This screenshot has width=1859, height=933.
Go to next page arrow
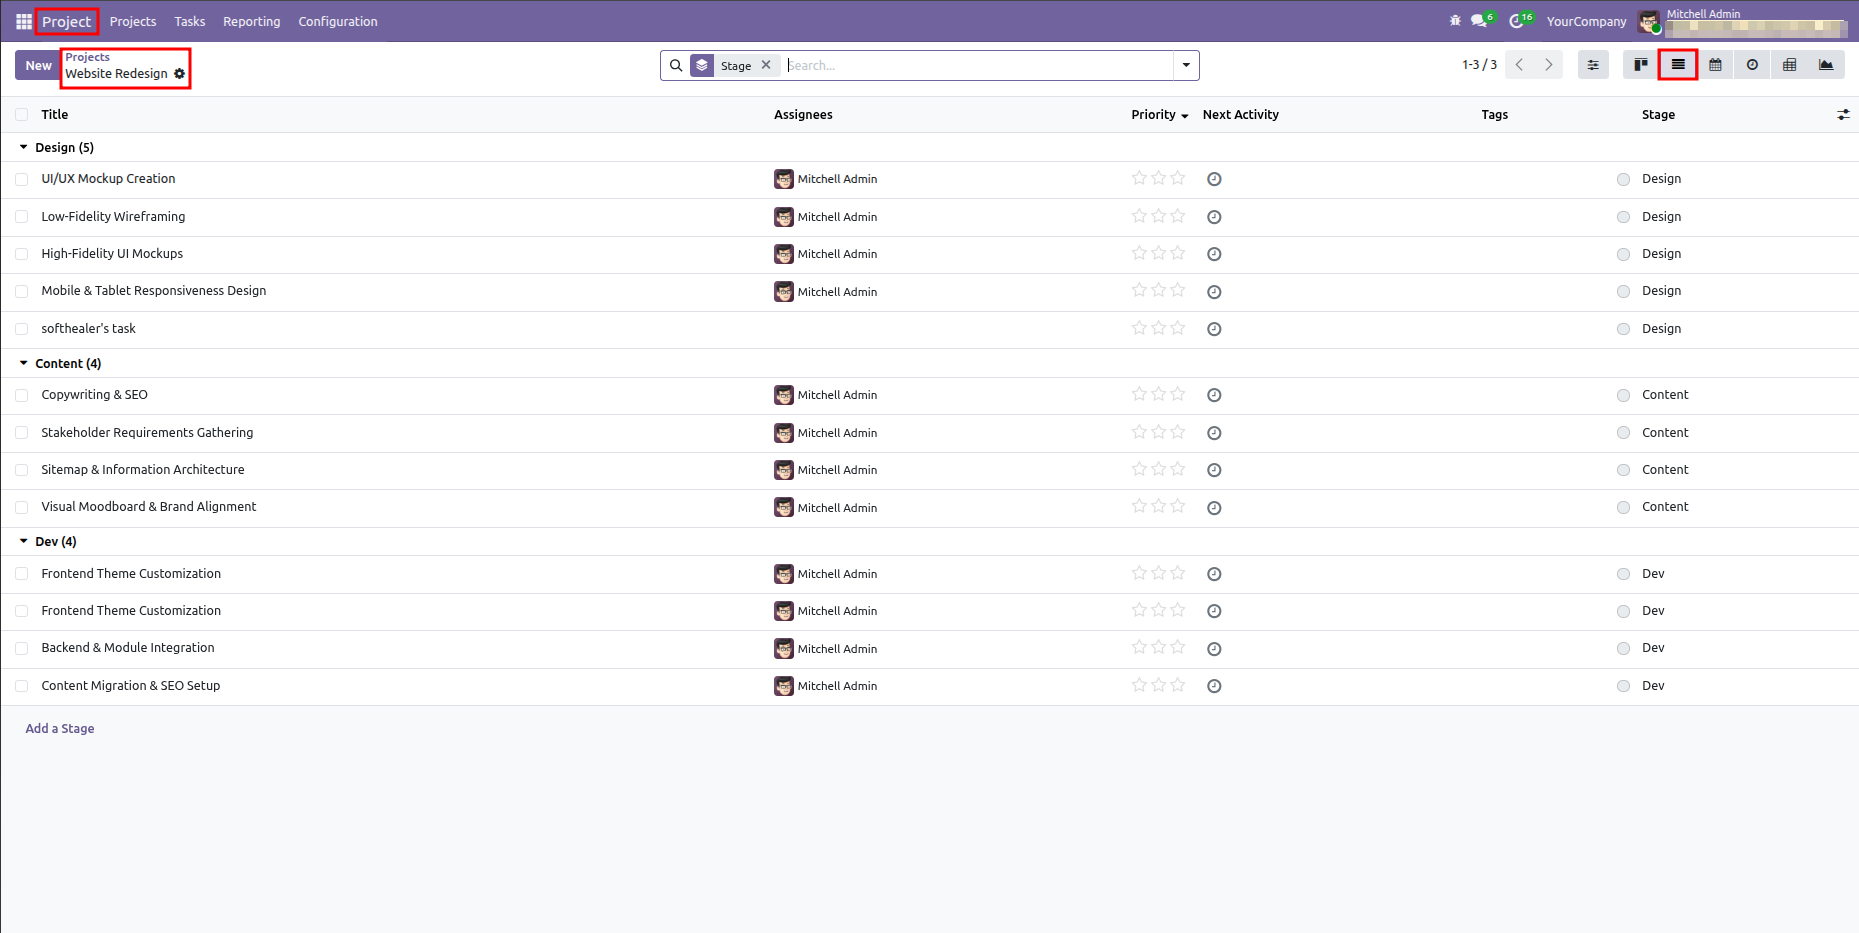[1548, 65]
